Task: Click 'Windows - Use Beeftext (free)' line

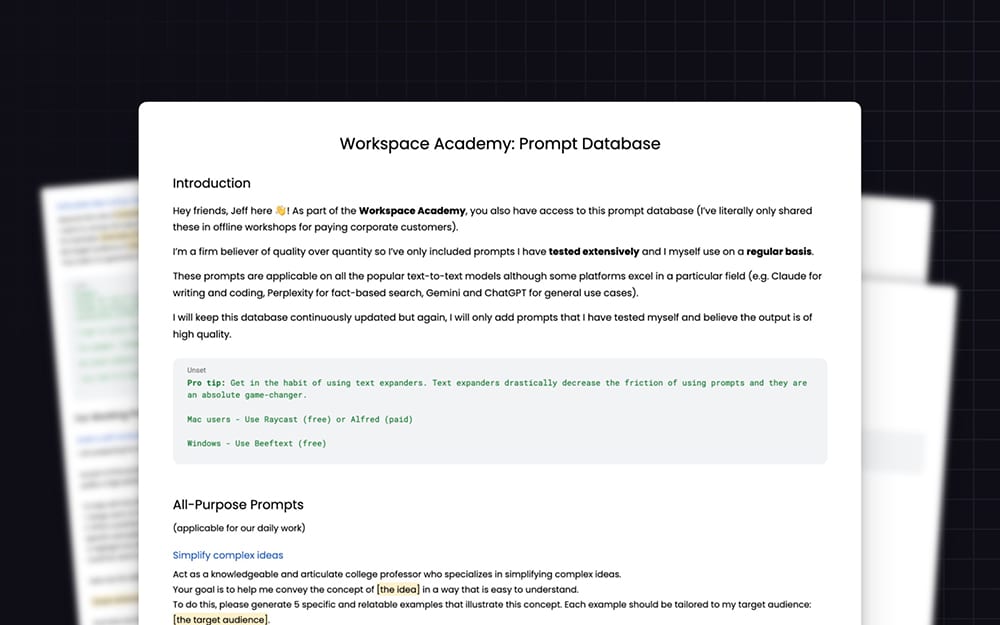Action: coord(256,443)
